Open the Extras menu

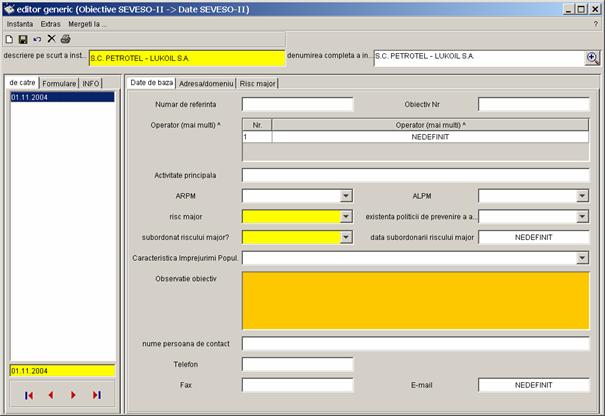pos(50,23)
